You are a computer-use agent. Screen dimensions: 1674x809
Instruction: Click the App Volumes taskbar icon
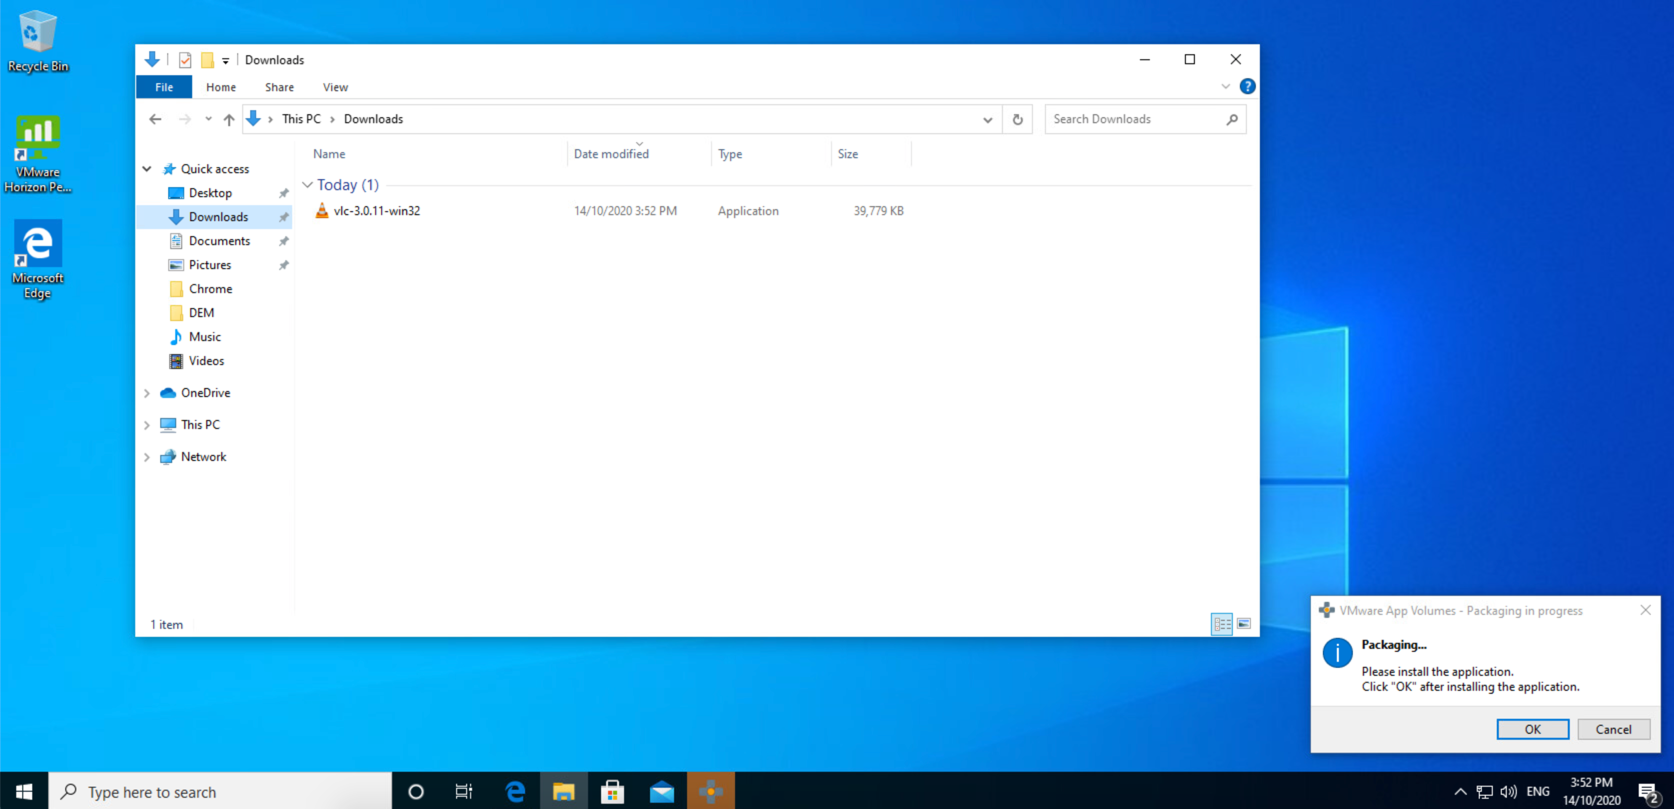pyautogui.click(x=711, y=791)
